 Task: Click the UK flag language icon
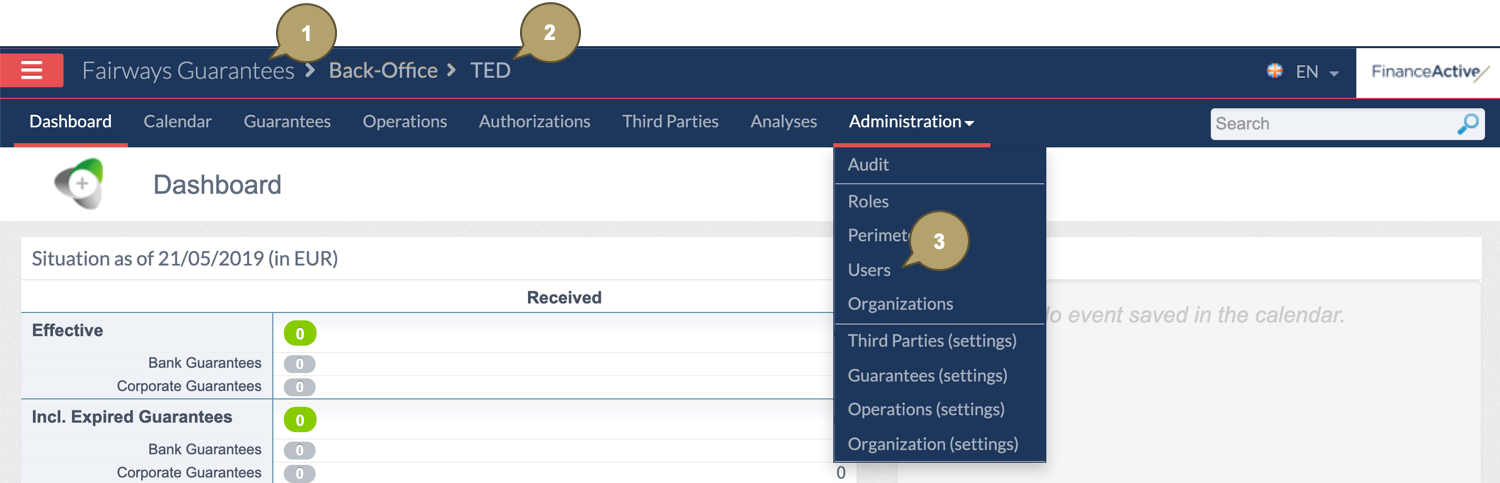tap(1275, 71)
